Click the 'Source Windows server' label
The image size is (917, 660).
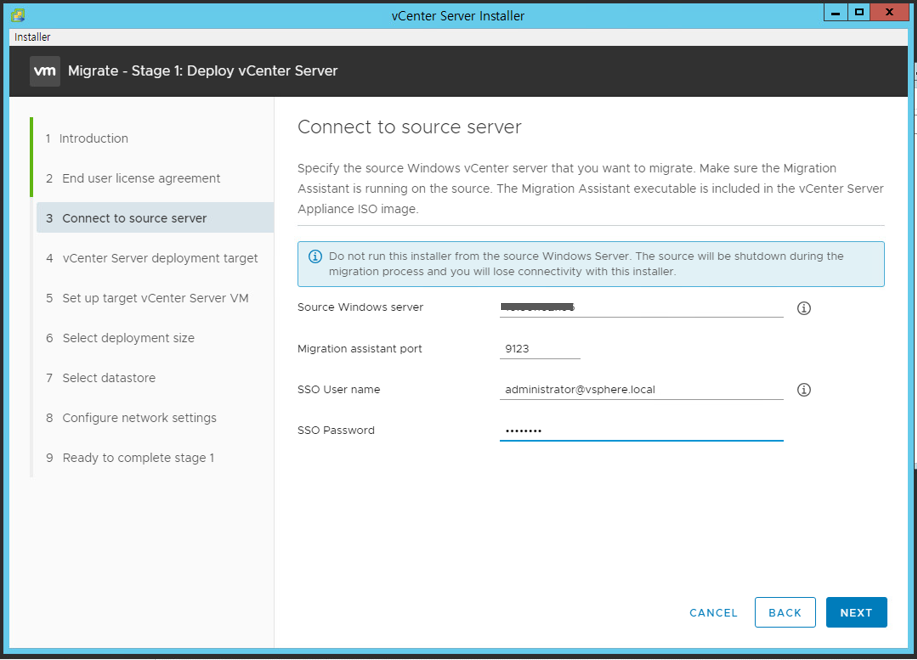pos(360,307)
